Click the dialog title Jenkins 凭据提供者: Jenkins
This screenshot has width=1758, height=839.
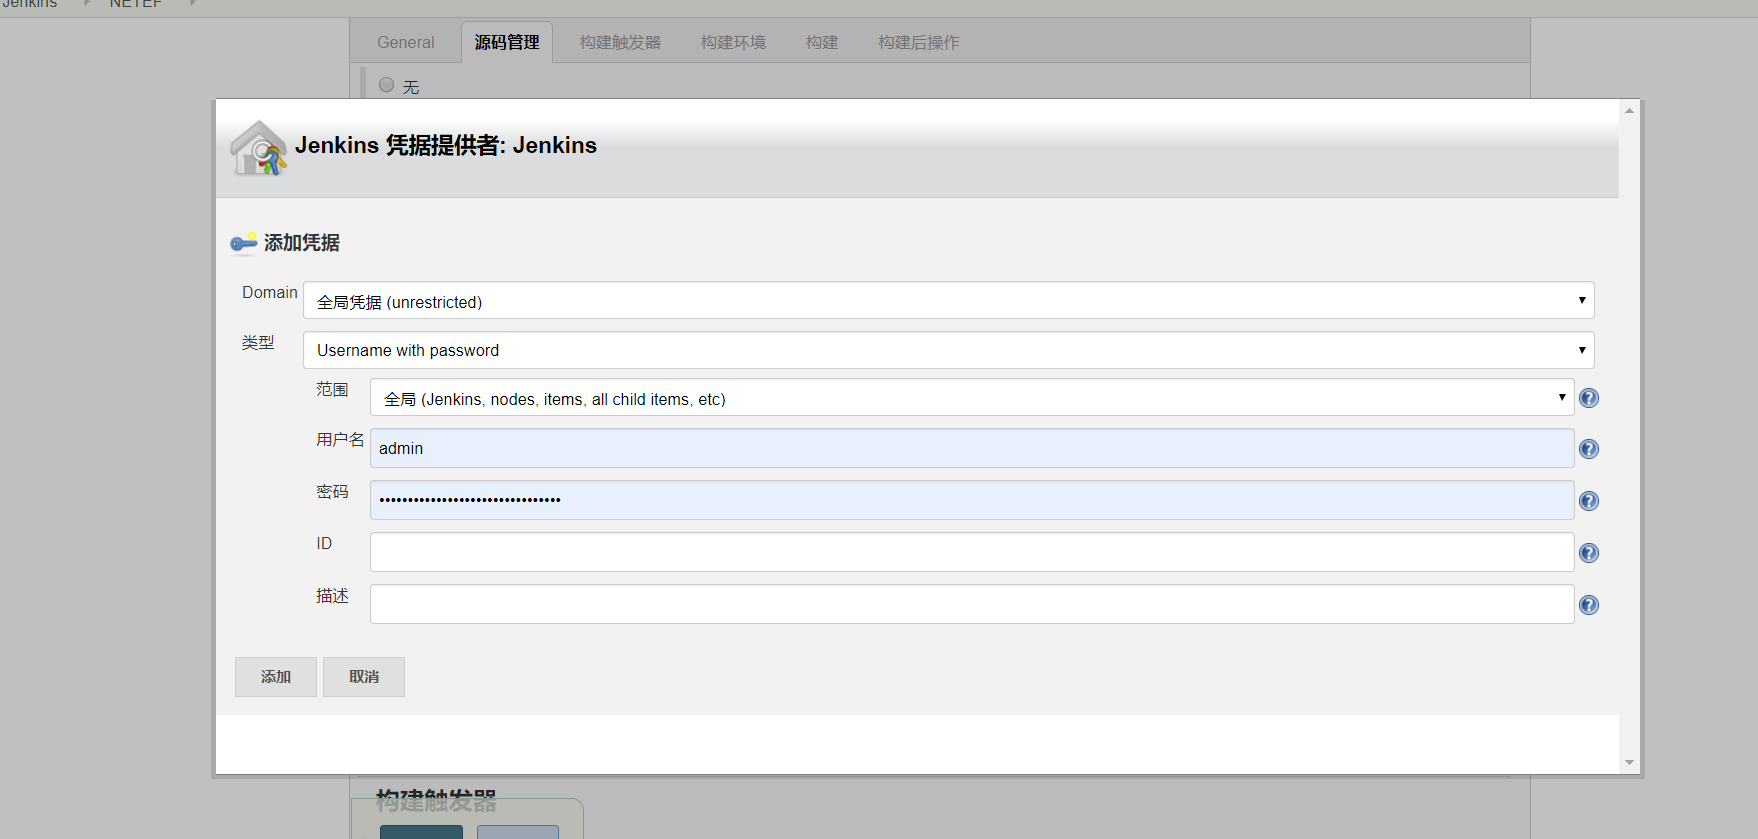click(446, 145)
